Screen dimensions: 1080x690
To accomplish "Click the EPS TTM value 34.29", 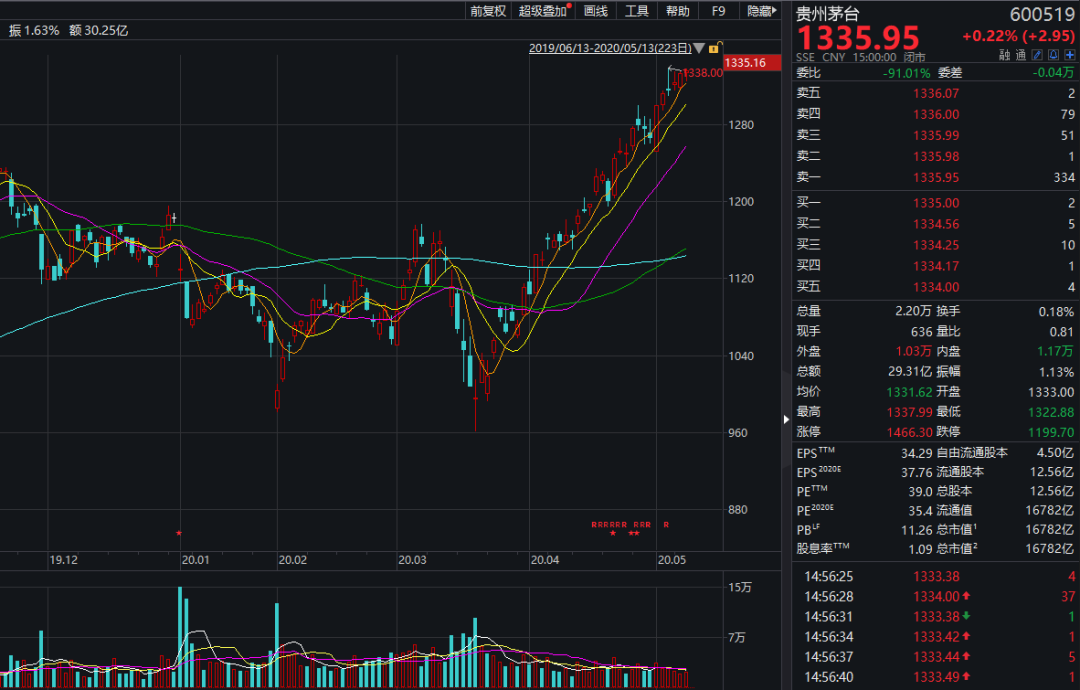I will [917, 453].
